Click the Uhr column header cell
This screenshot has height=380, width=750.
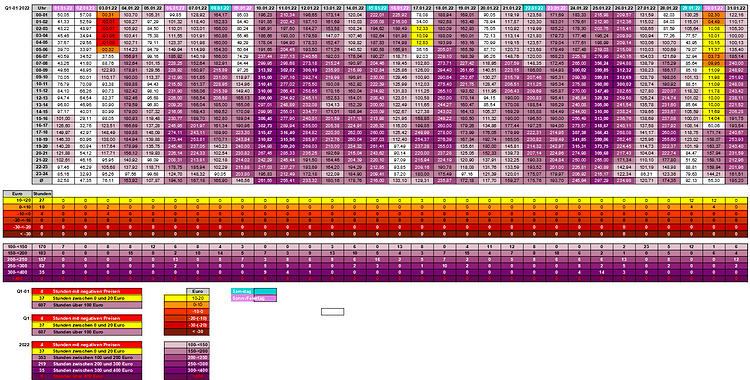42,9
